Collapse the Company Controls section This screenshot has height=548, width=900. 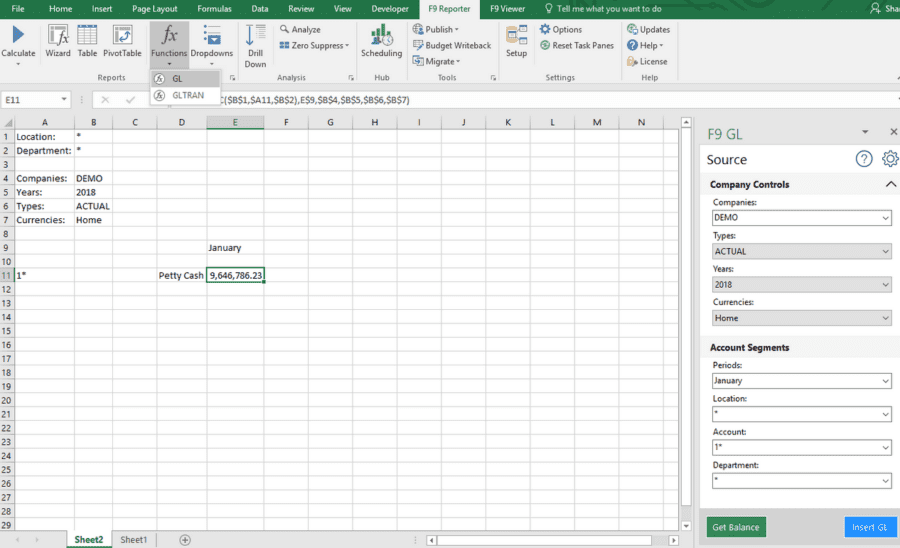click(x=890, y=184)
